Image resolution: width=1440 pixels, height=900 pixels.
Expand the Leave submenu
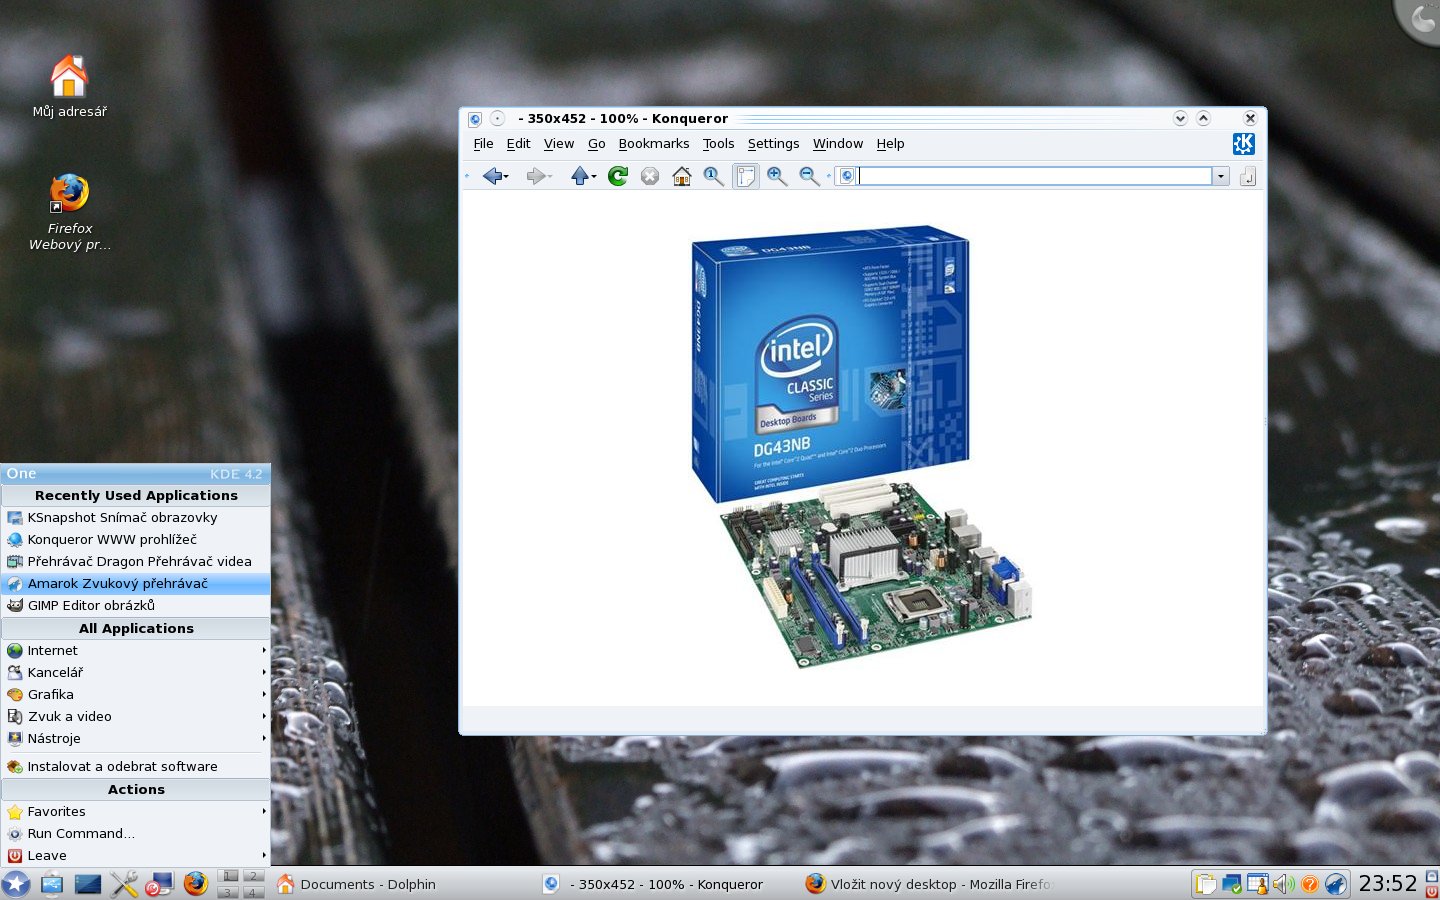click(136, 856)
